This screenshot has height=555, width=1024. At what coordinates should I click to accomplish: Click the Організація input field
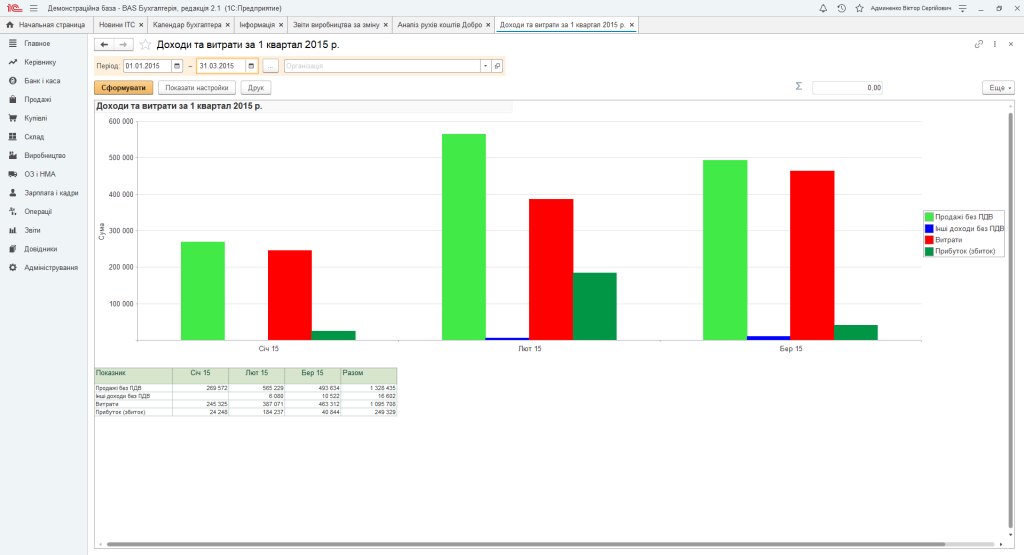click(382, 66)
